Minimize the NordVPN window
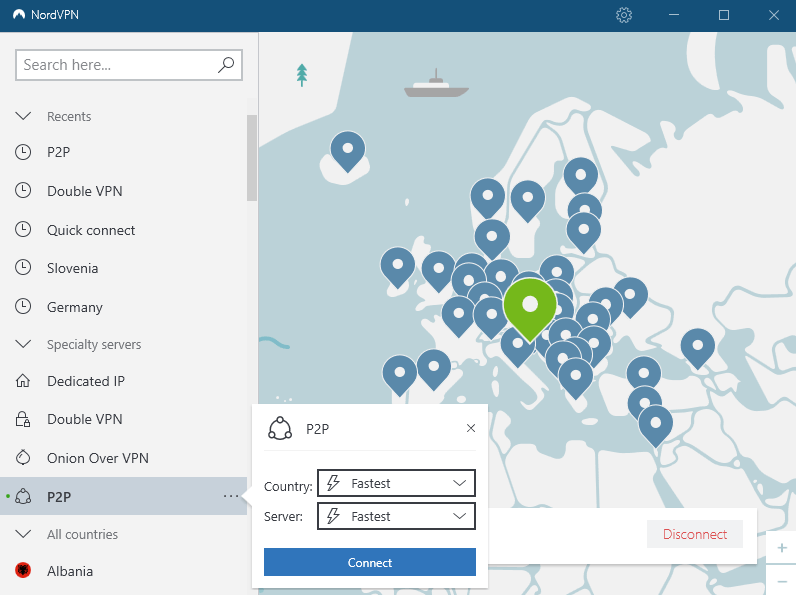796x595 pixels. (674, 15)
